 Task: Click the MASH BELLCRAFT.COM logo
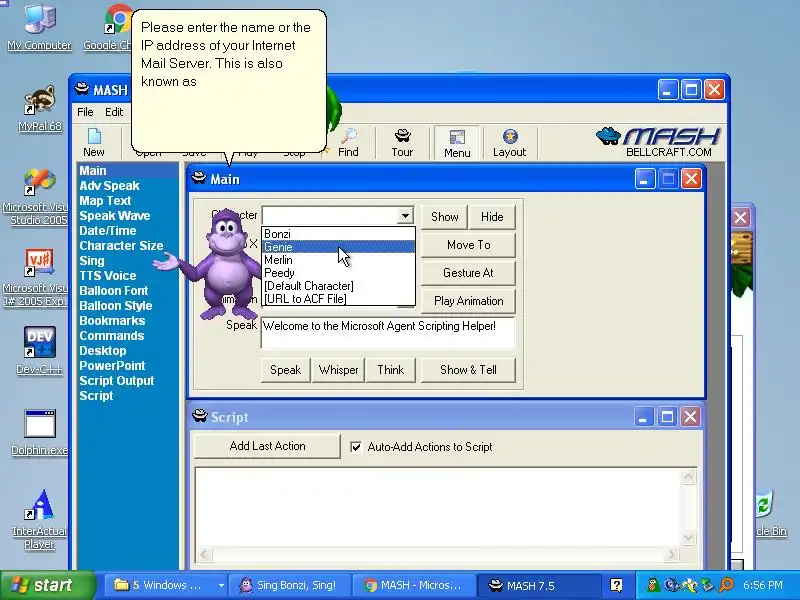point(658,142)
